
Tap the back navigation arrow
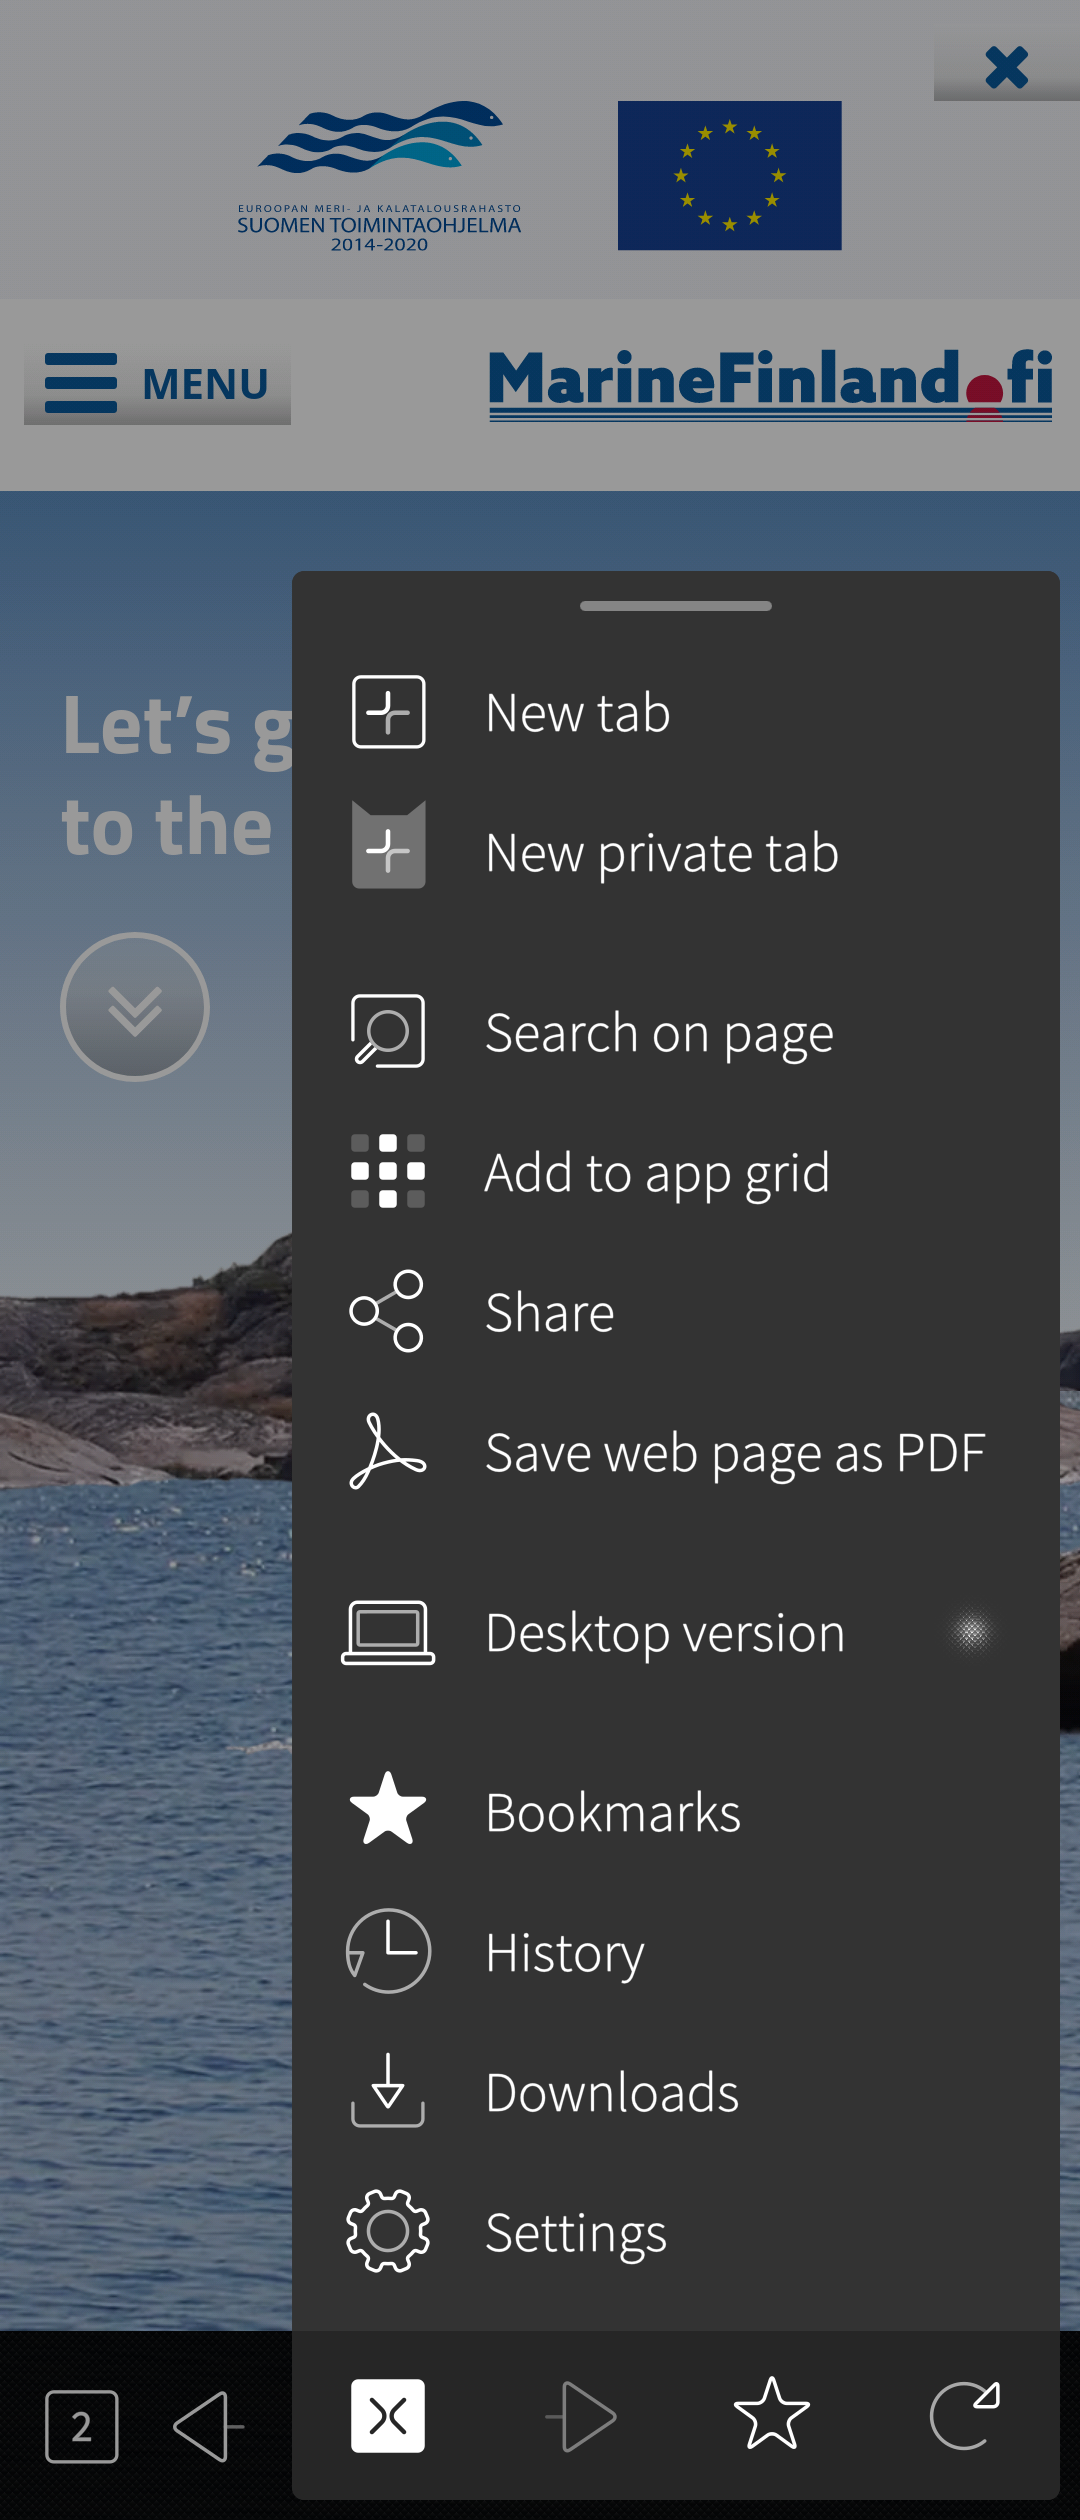click(x=208, y=2426)
